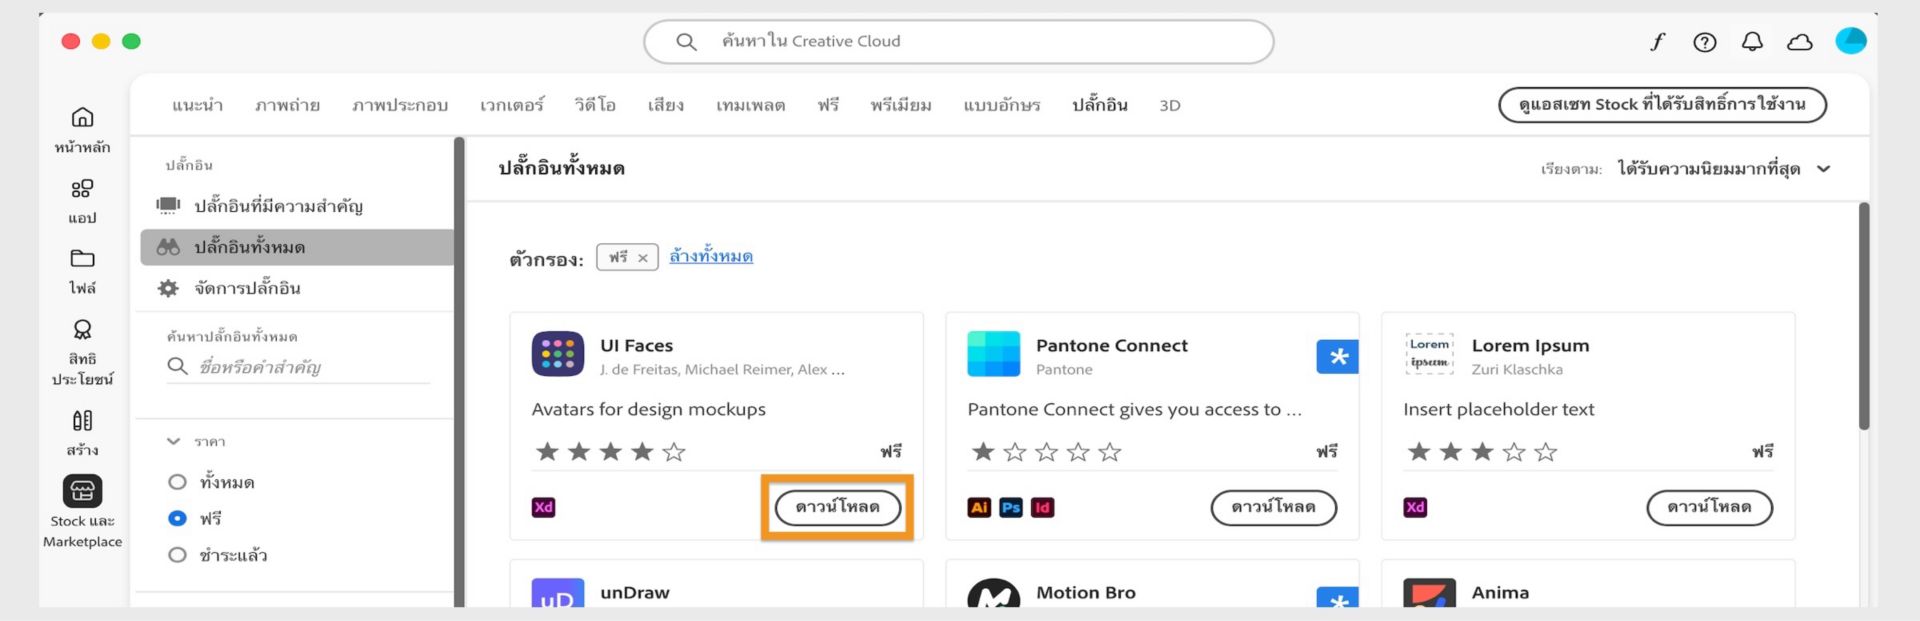This screenshot has width=1920, height=621.
Task: Select the ชำระแล้ว price radio button
Action: tap(177, 555)
